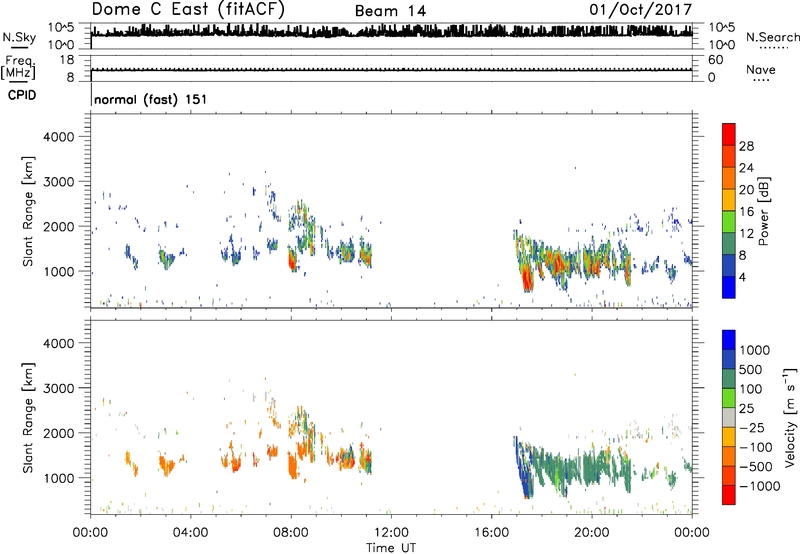Select the '−1000' label on the Velocity colorbar
The height and width of the screenshot is (554, 800).
[x=759, y=486]
